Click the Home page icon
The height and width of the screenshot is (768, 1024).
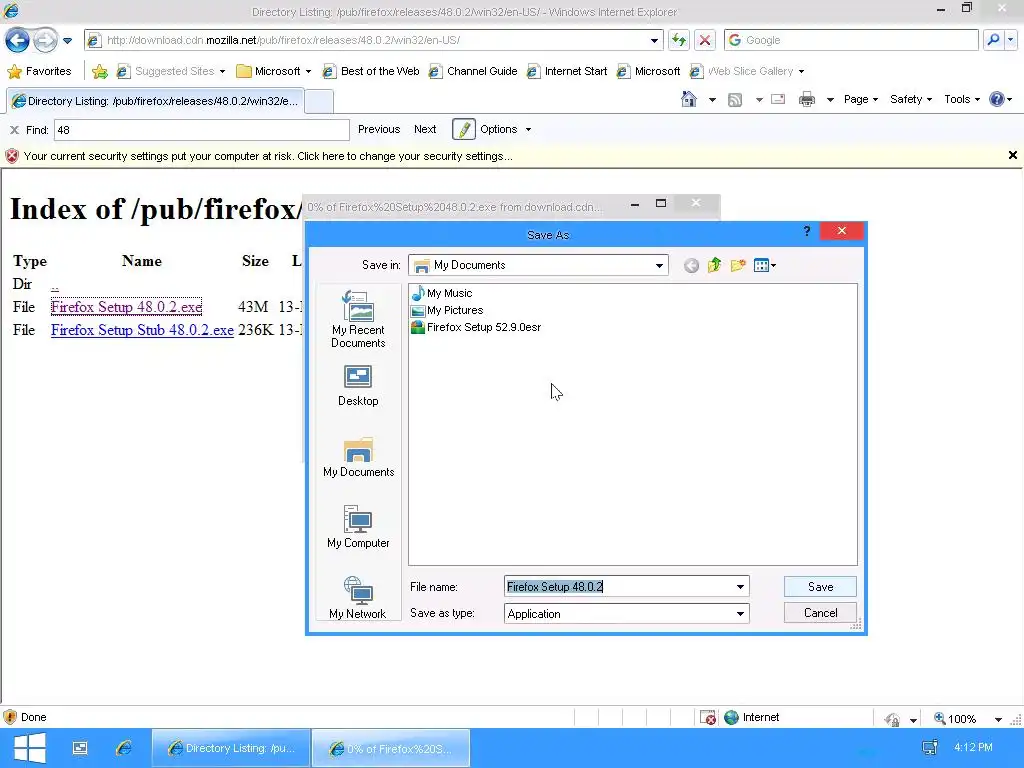tap(689, 99)
